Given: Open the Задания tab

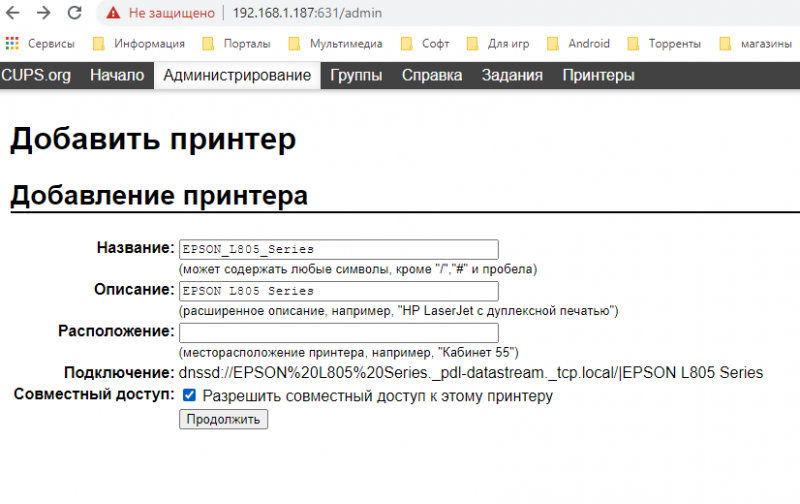Looking at the screenshot, I should 512,75.
